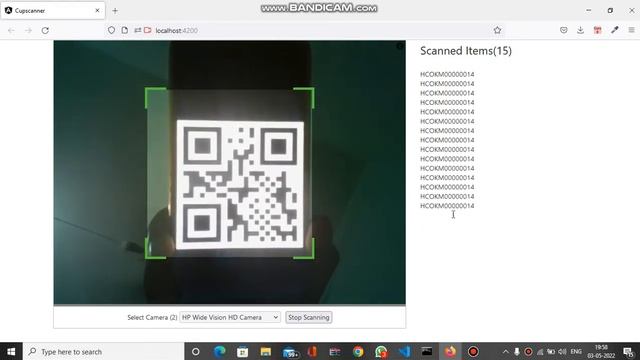
Task: Launch Google Chrome from taskbar
Action: 358,351
